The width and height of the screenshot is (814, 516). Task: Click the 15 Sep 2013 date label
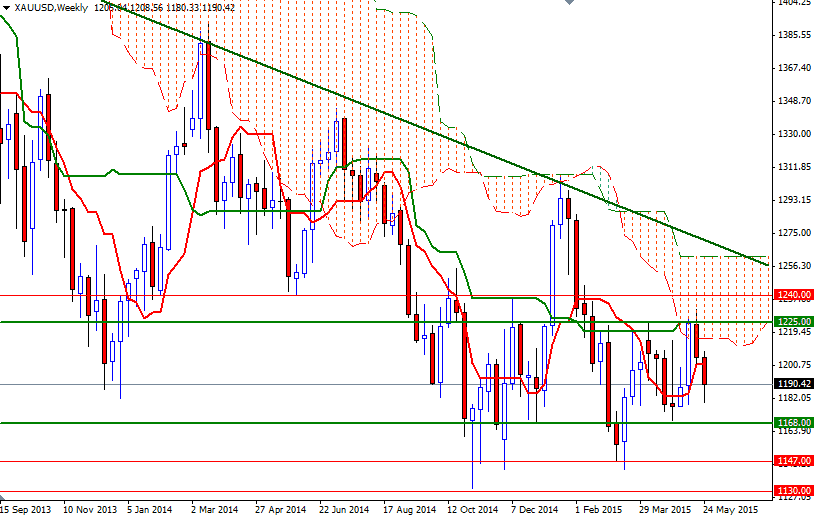pos(25,509)
